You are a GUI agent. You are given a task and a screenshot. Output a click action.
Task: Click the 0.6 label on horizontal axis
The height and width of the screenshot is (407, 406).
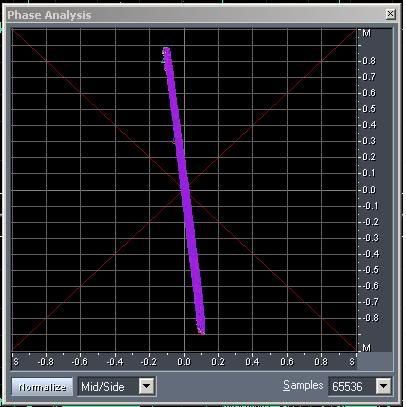pyautogui.click(x=287, y=362)
